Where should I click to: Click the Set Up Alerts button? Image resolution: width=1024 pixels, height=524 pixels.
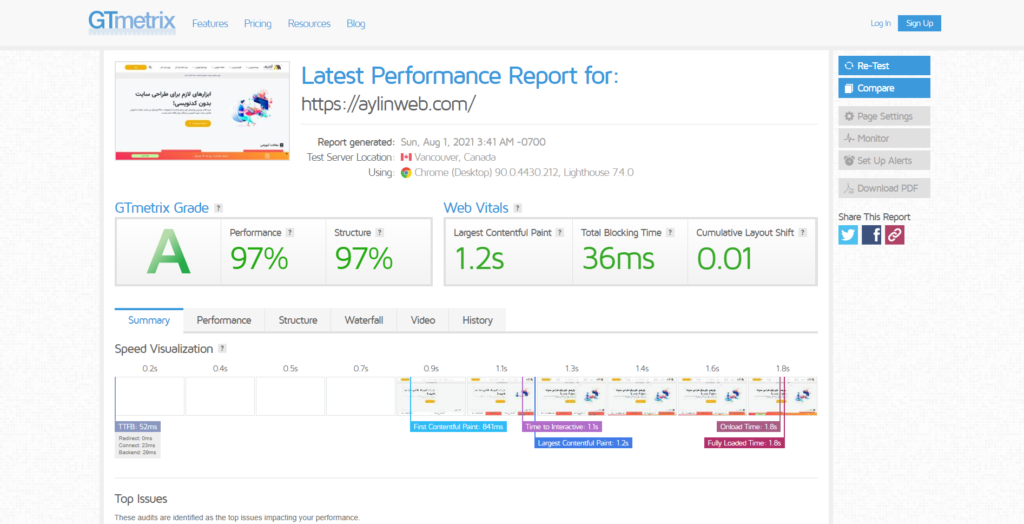tap(884, 161)
